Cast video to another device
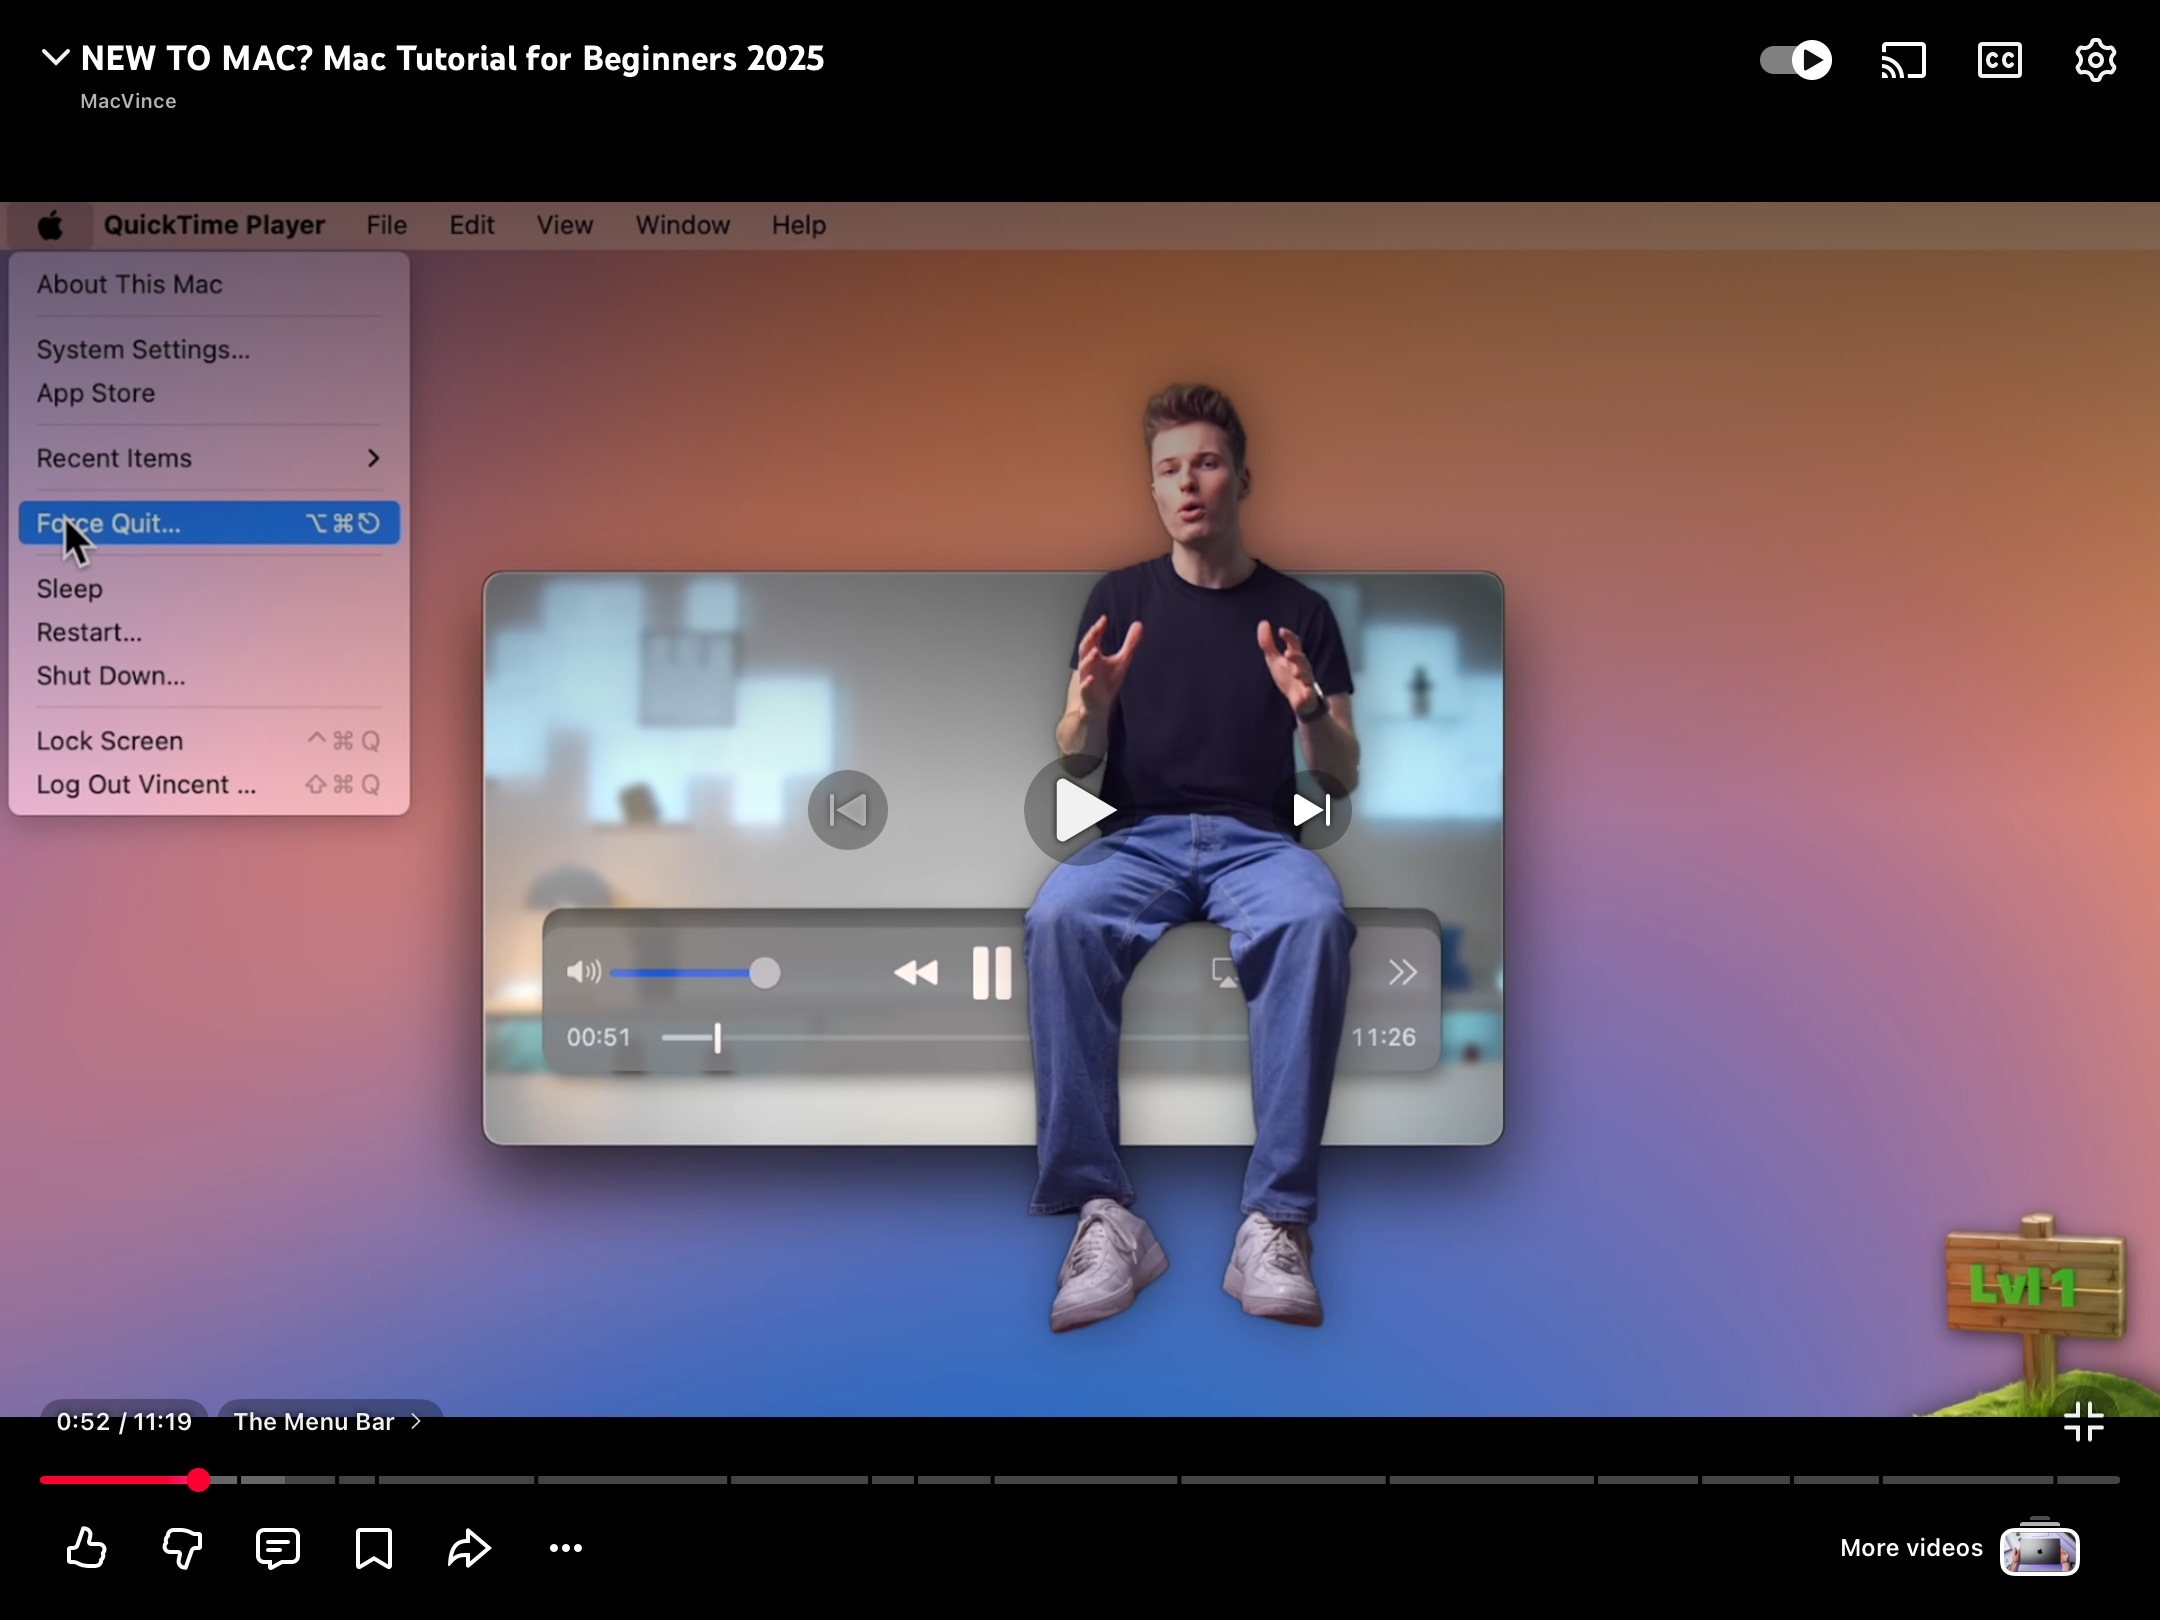 pyautogui.click(x=1903, y=60)
